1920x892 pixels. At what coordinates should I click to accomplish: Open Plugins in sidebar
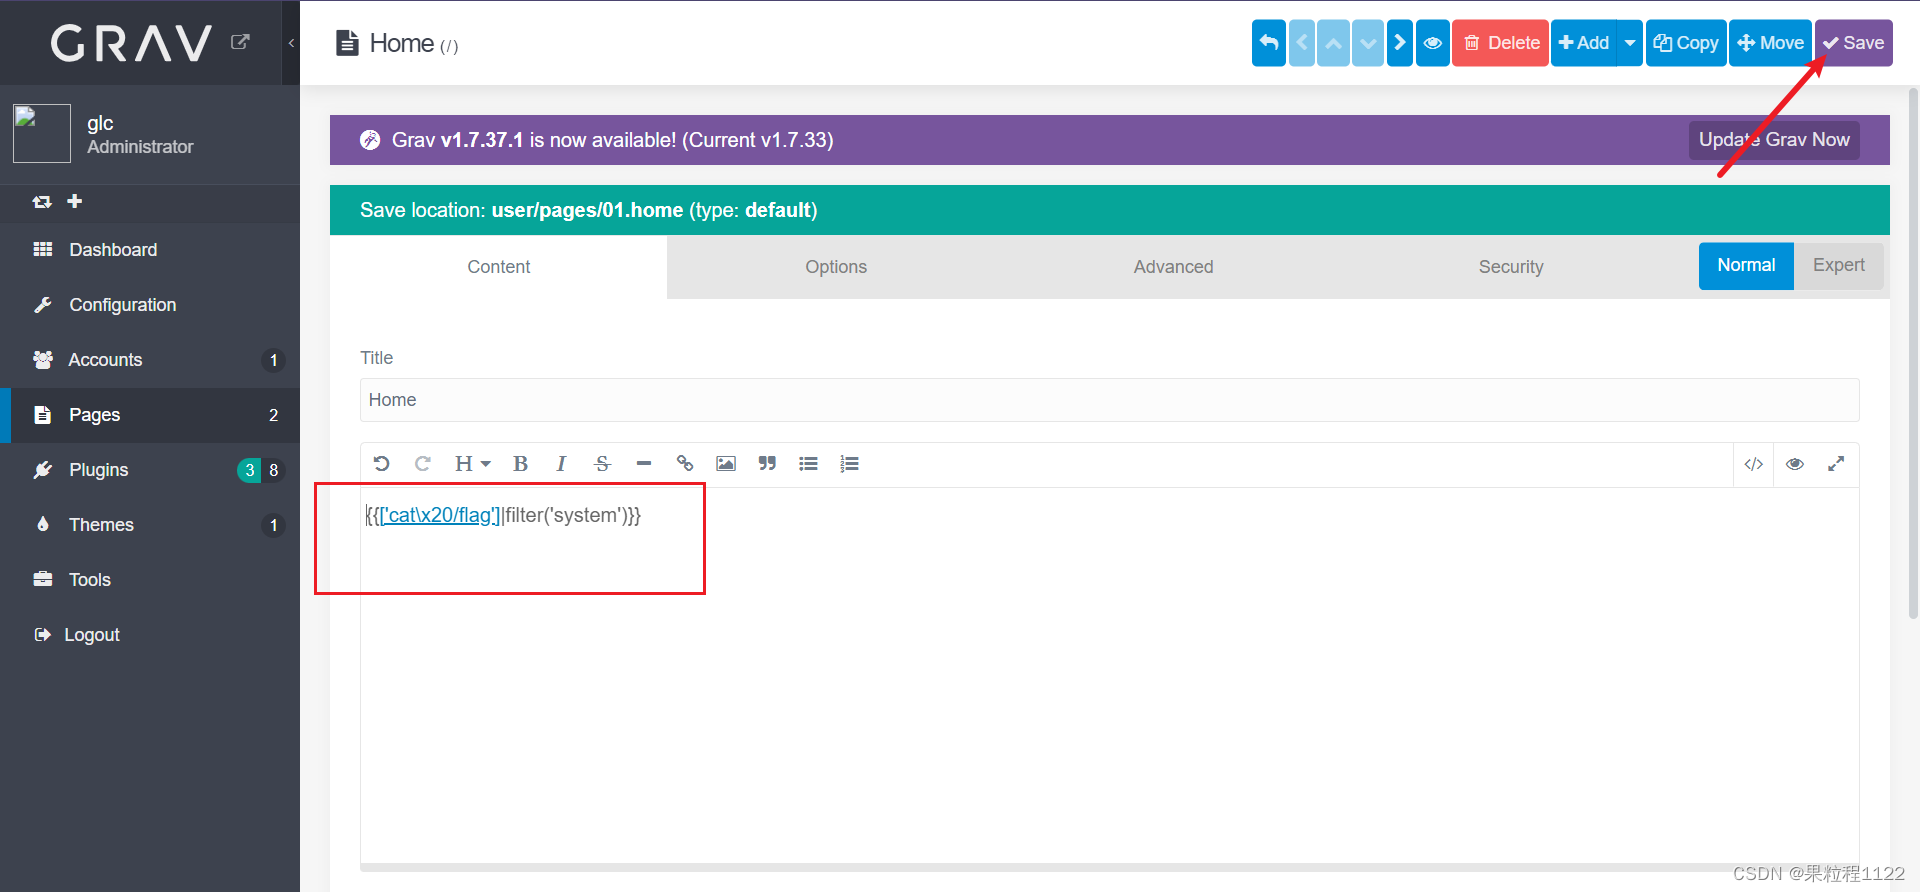pyautogui.click(x=150, y=470)
